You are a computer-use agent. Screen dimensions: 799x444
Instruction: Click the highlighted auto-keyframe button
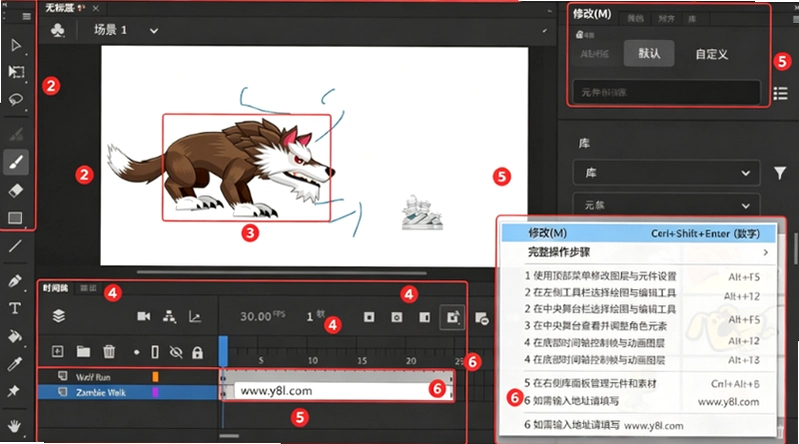coord(452,318)
